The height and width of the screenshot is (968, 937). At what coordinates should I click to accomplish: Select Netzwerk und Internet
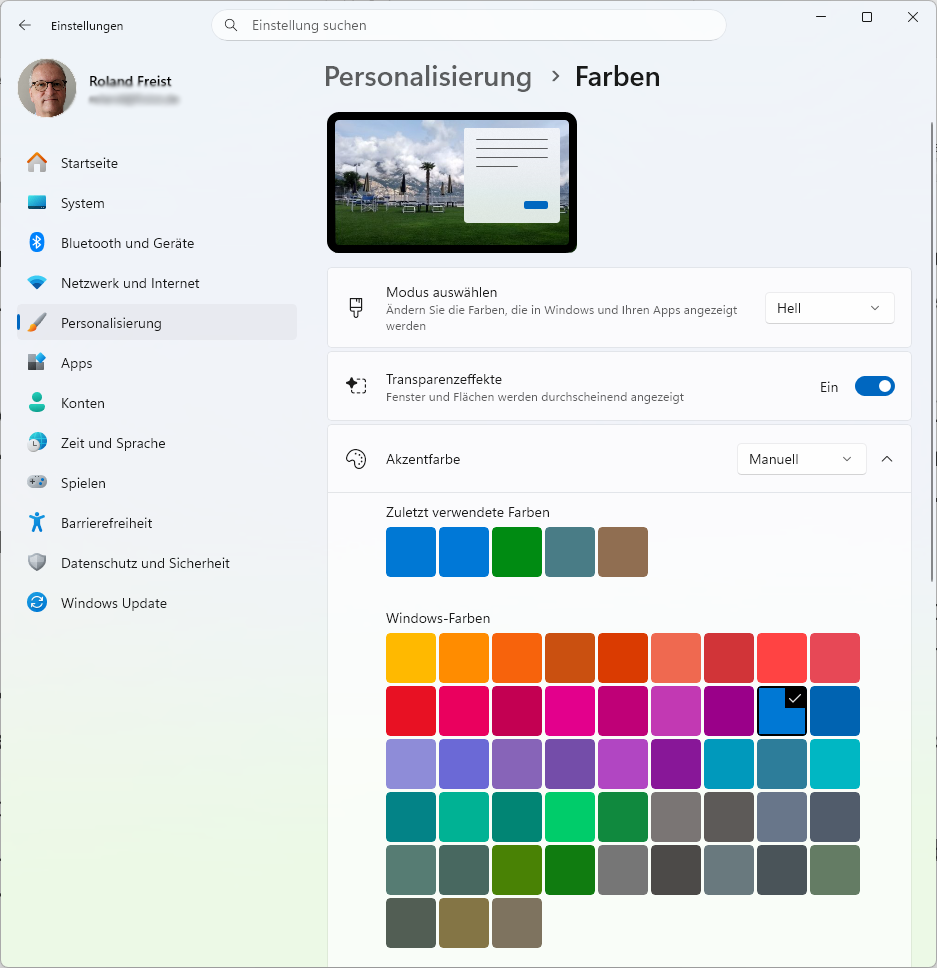point(157,283)
